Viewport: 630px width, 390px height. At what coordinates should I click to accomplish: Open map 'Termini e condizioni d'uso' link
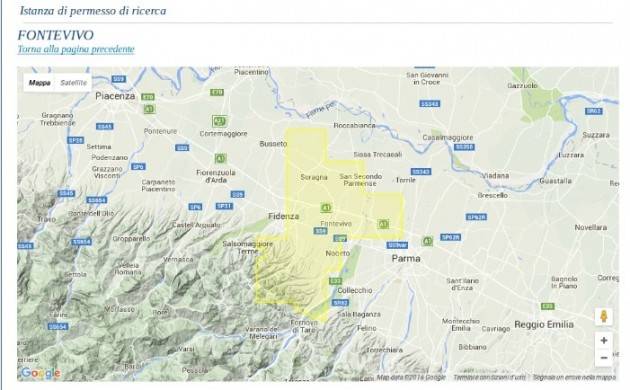[x=489, y=378]
